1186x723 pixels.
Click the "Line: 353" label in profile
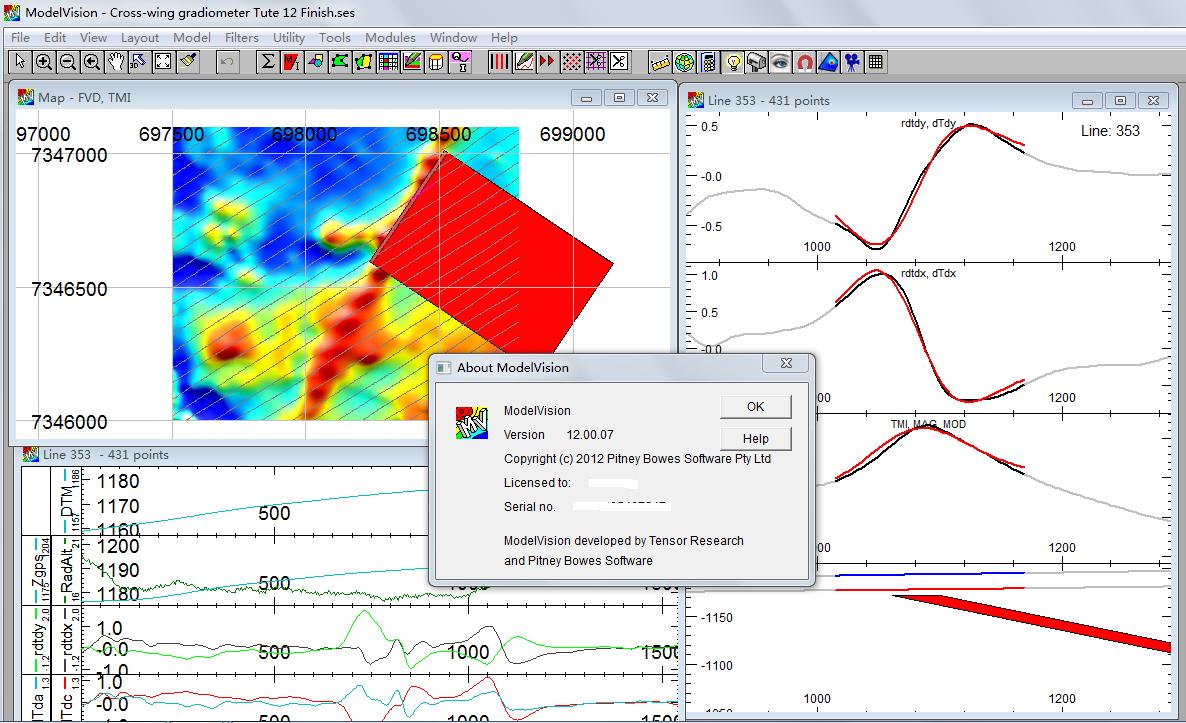pyautogui.click(x=1110, y=131)
